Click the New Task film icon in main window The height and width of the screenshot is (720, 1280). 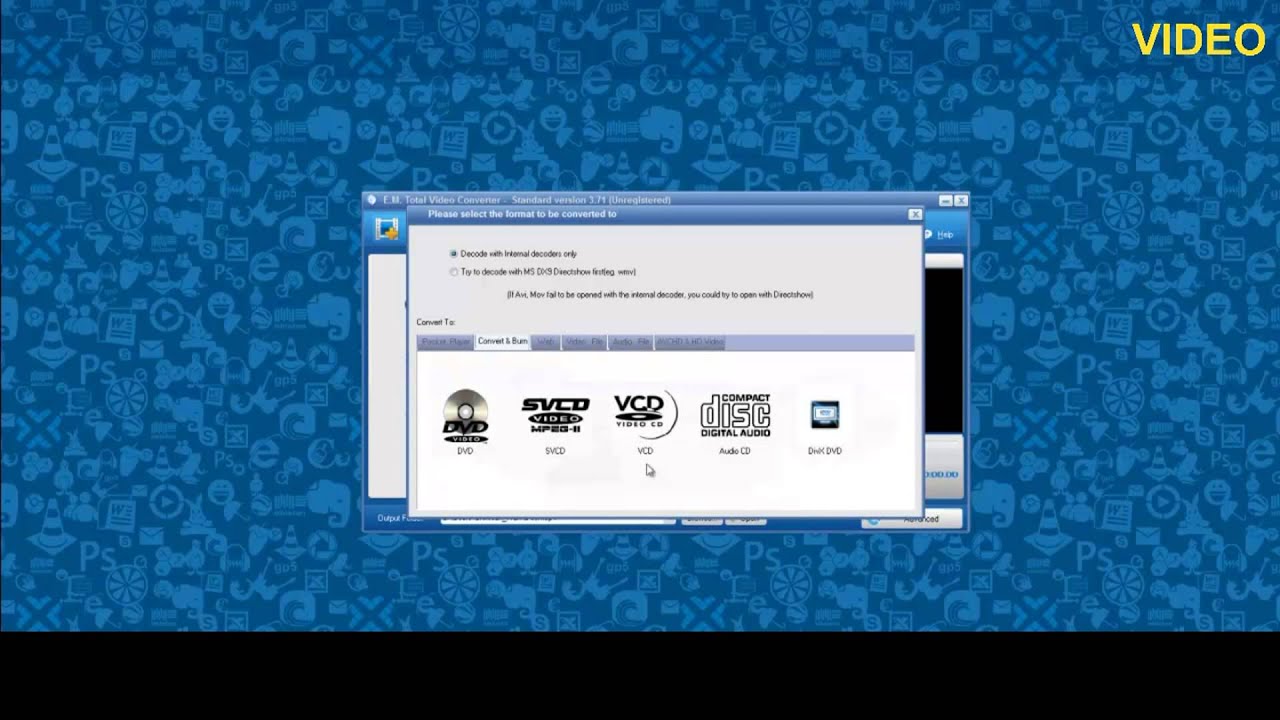pos(387,229)
